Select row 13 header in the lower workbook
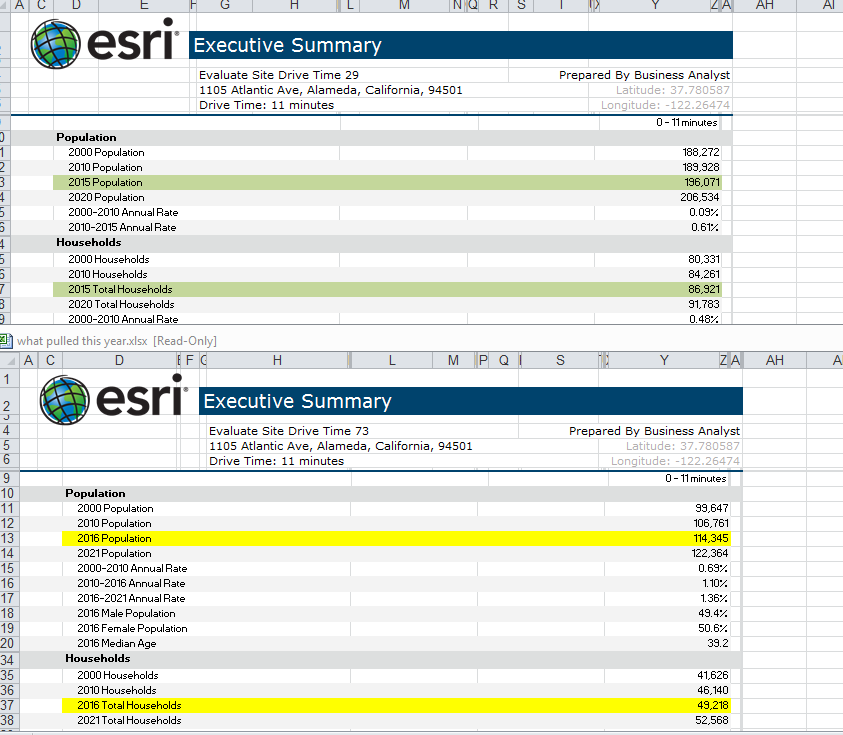This screenshot has width=843, height=735. click(x=8, y=539)
